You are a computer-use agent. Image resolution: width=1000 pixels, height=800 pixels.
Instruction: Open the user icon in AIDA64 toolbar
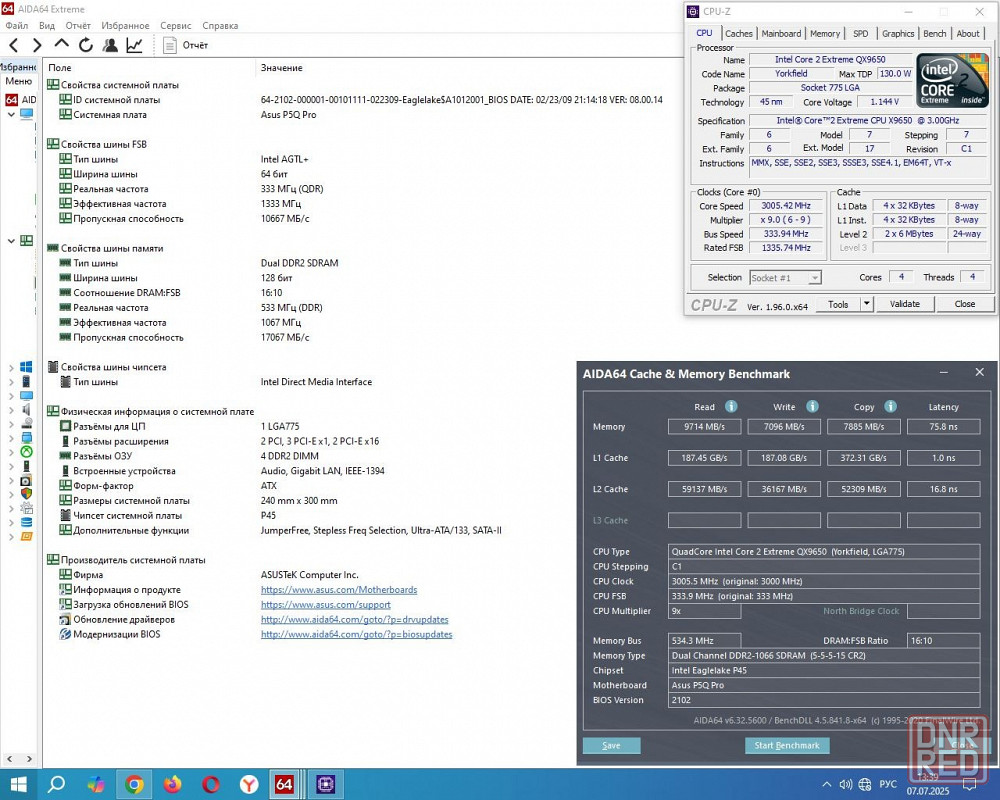tap(110, 45)
